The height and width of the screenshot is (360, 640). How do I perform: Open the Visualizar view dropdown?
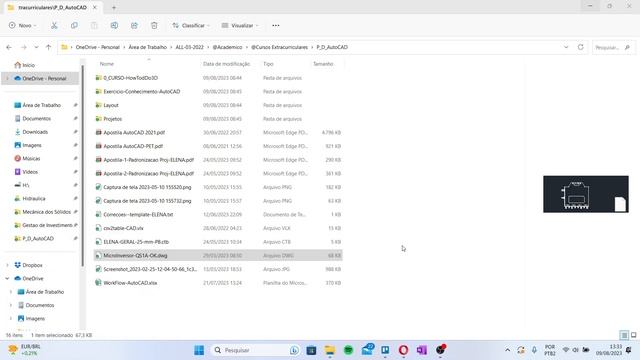[240, 25]
